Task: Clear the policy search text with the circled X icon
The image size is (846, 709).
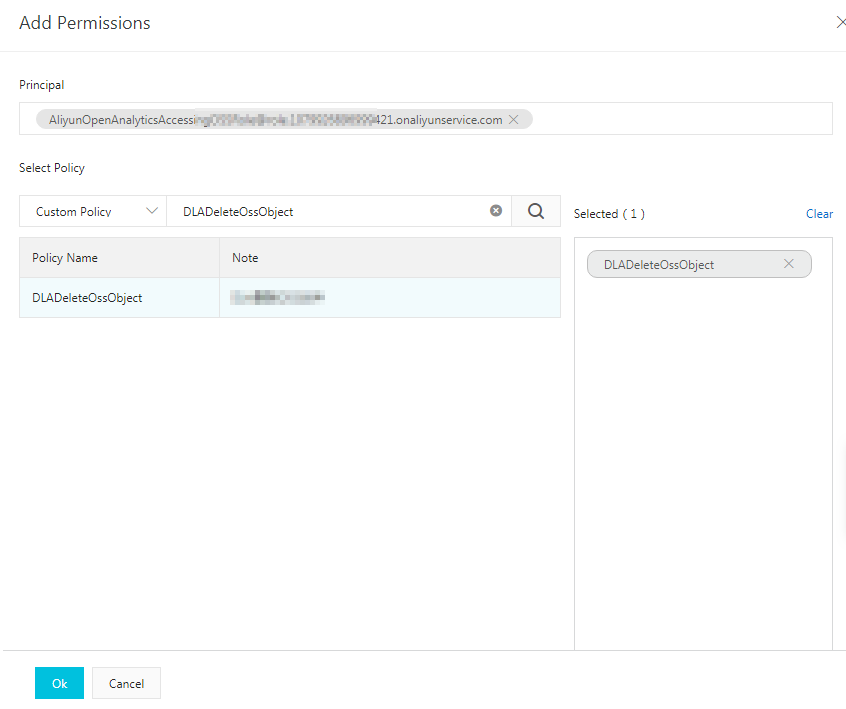Action: (x=496, y=211)
